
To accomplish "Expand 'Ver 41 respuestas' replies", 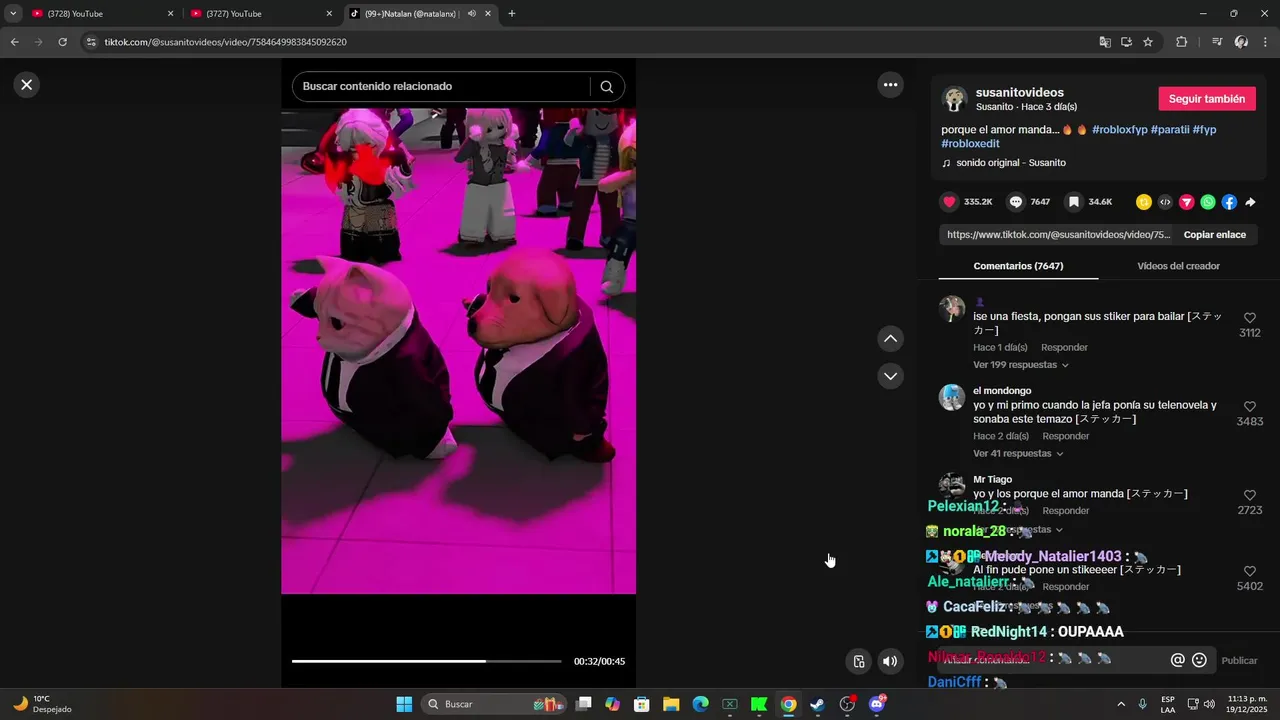I will [1018, 453].
